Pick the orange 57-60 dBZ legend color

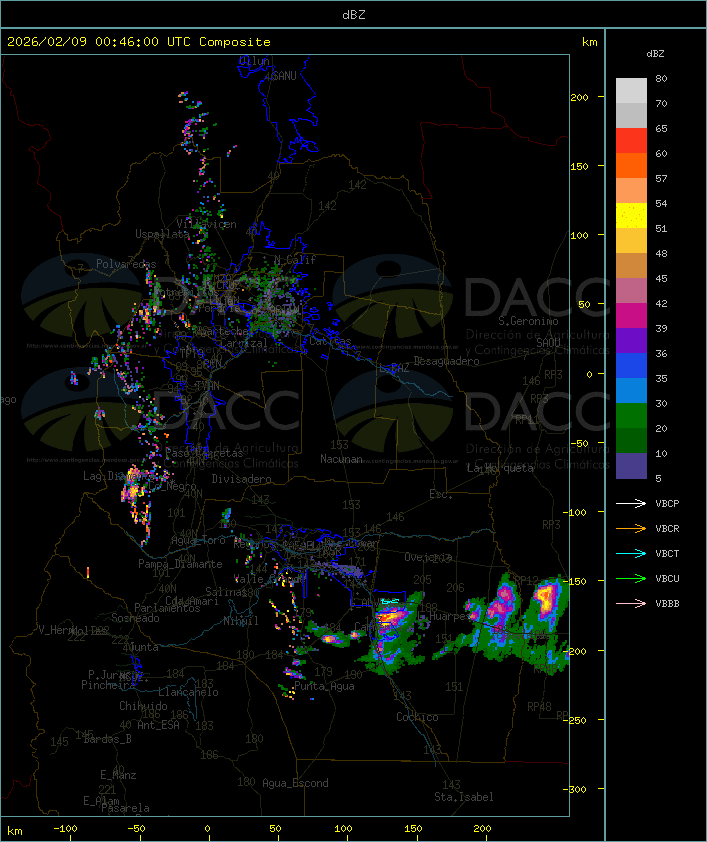pyautogui.click(x=631, y=166)
